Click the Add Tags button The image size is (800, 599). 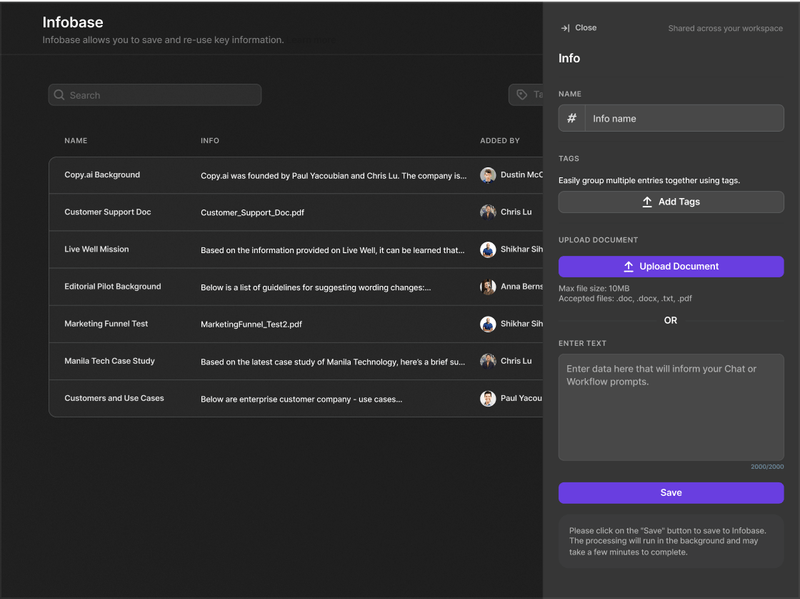pyautogui.click(x=670, y=201)
